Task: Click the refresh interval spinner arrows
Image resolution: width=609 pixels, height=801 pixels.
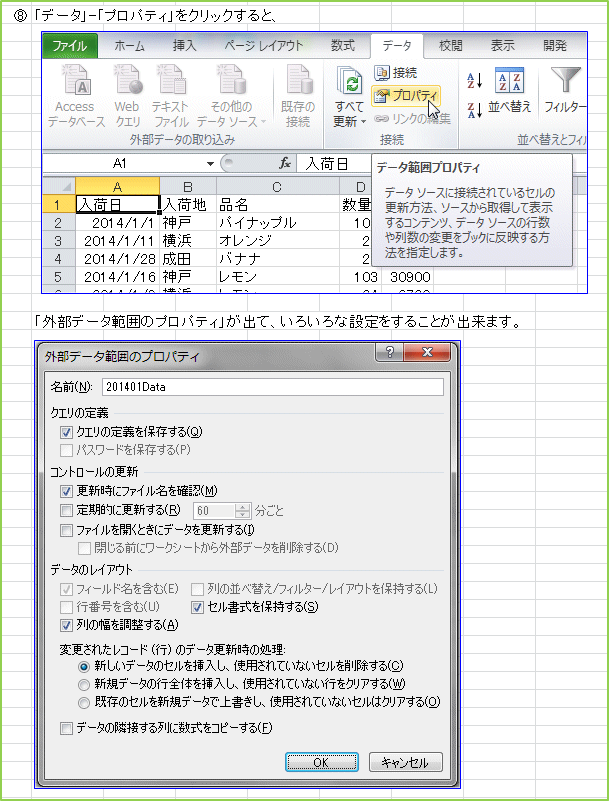Action: (243, 510)
